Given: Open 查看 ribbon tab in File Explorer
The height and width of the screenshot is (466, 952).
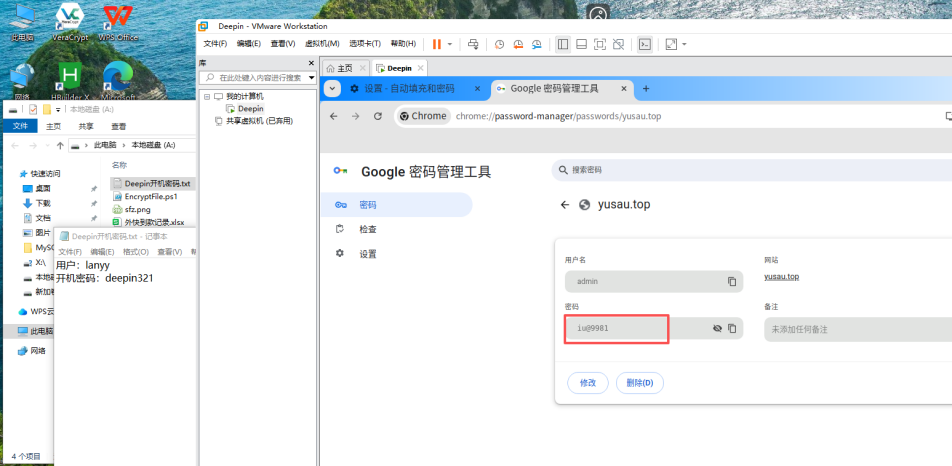Looking at the screenshot, I should 118,126.
